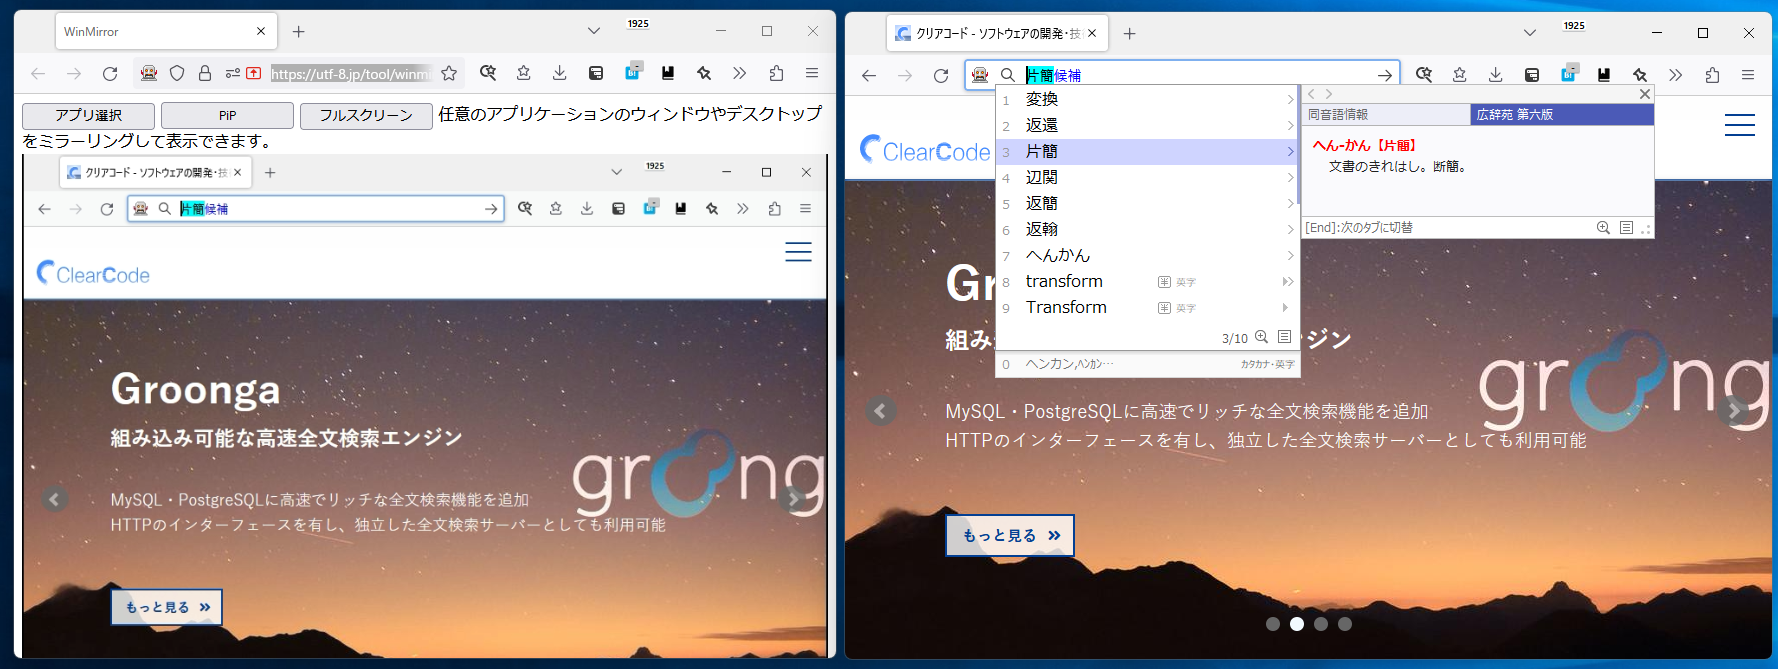Reload the page in the right browser window

coord(941,75)
